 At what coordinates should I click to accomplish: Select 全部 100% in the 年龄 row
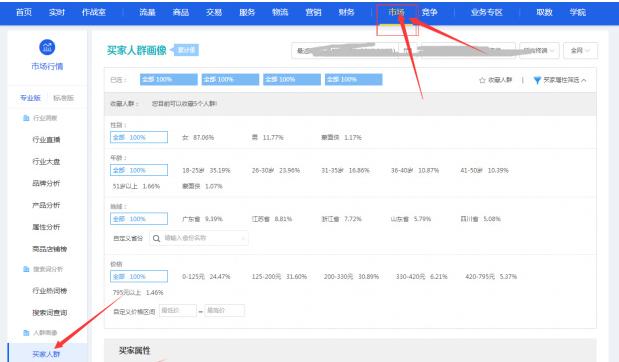pos(139,170)
